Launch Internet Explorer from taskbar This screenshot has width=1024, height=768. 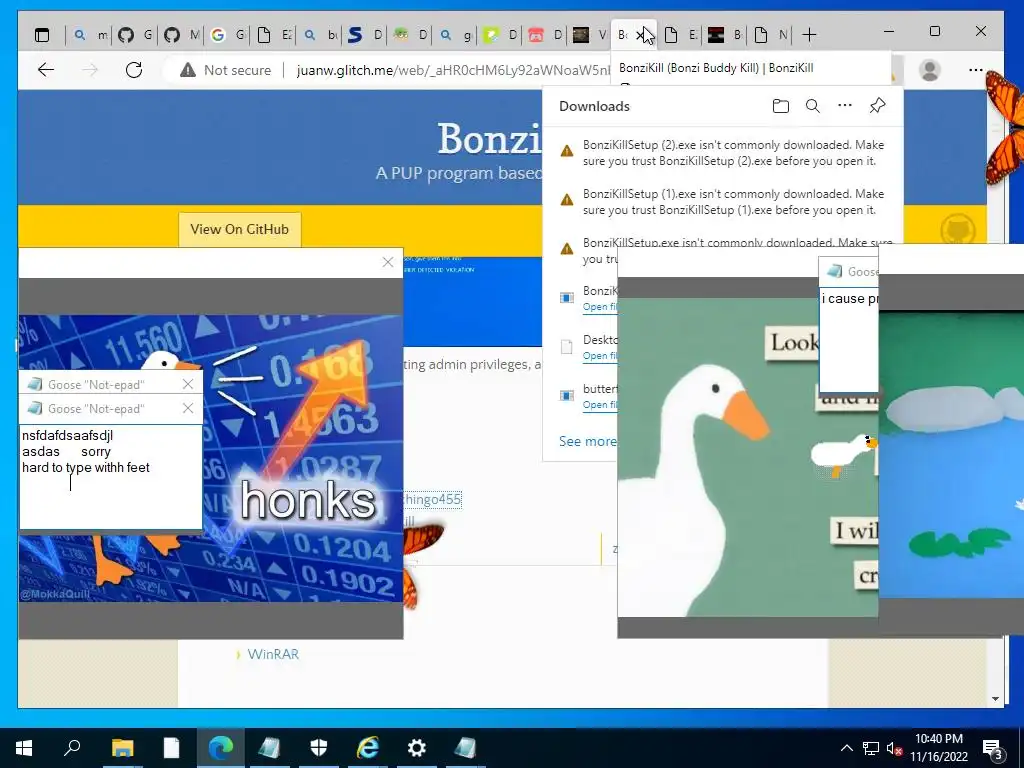(368, 748)
